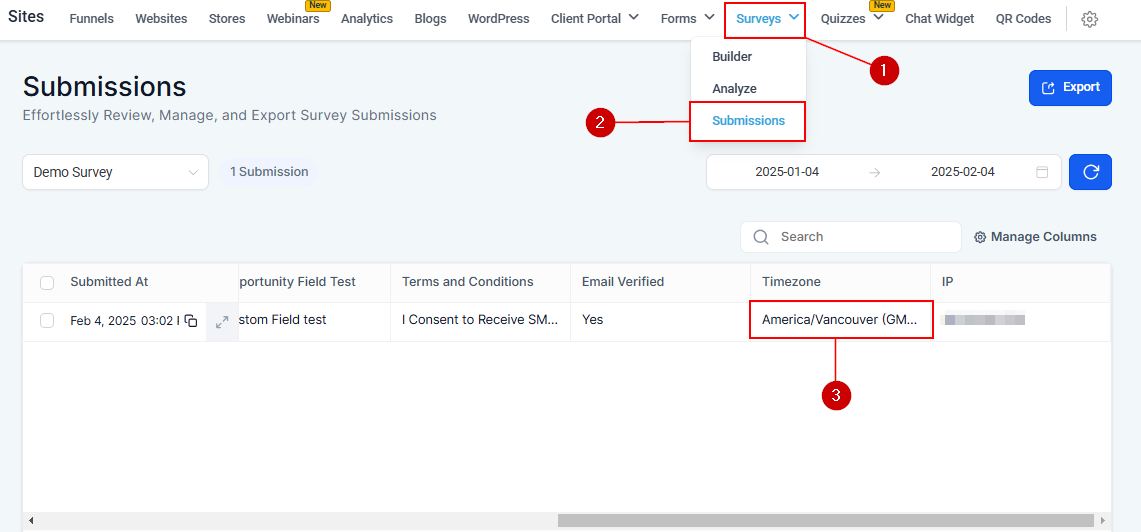Expand the Client Portal menu
1141x532 pixels.
[594, 18]
